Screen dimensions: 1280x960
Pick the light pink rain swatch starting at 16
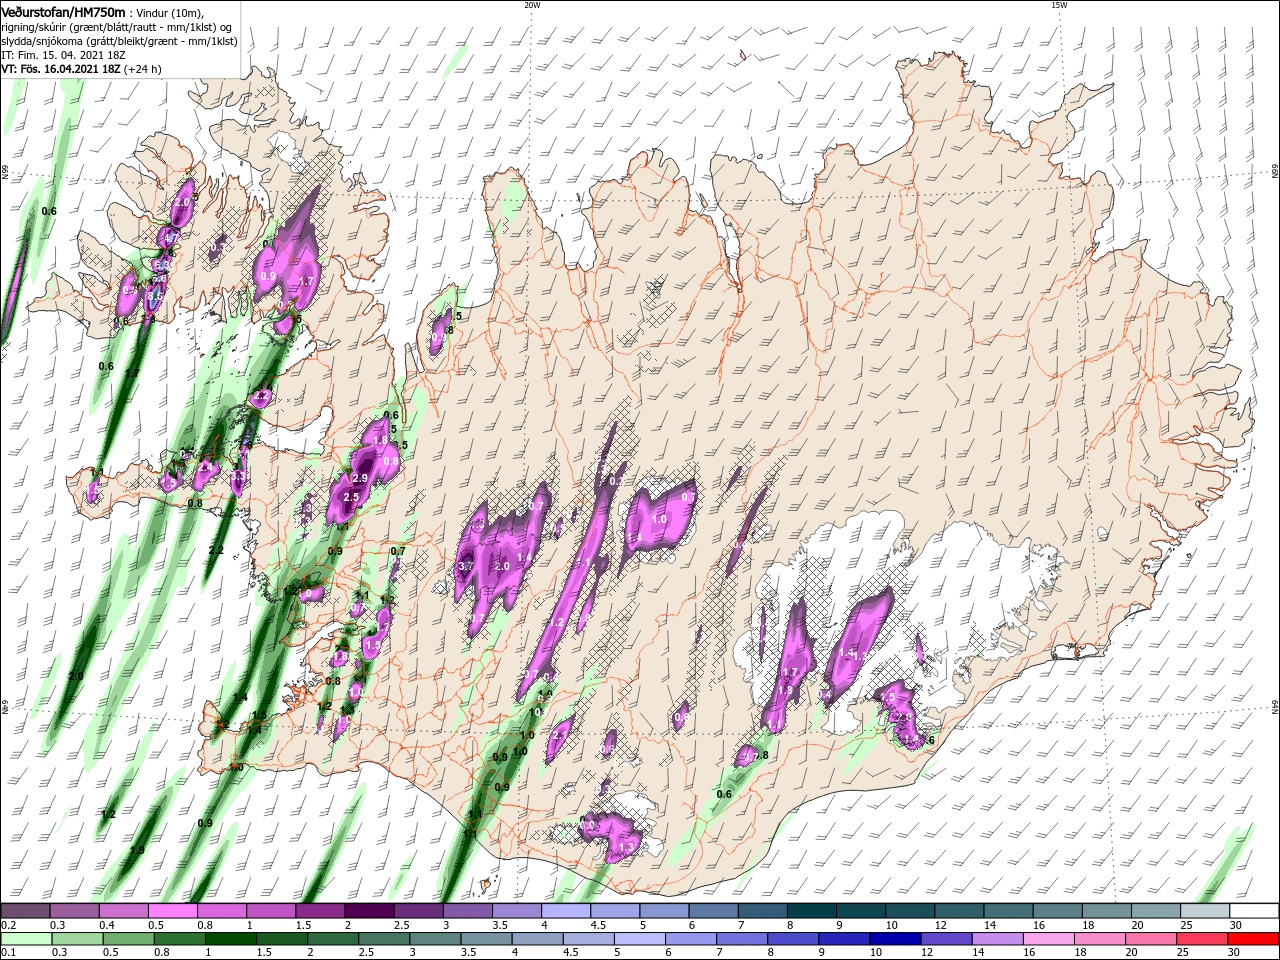tap(1048, 939)
